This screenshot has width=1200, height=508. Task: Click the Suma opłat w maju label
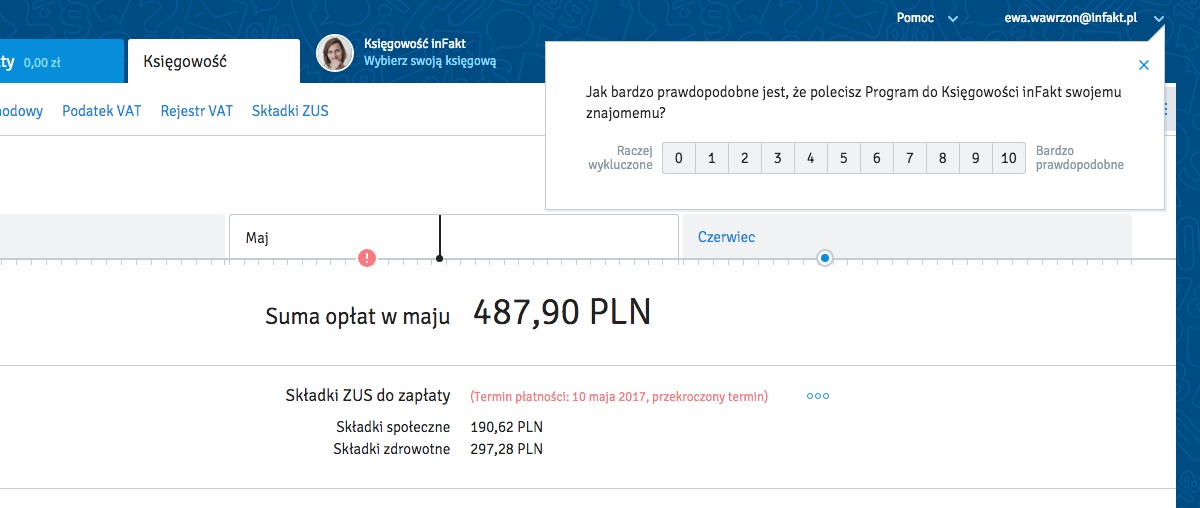click(x=357, y=317)
